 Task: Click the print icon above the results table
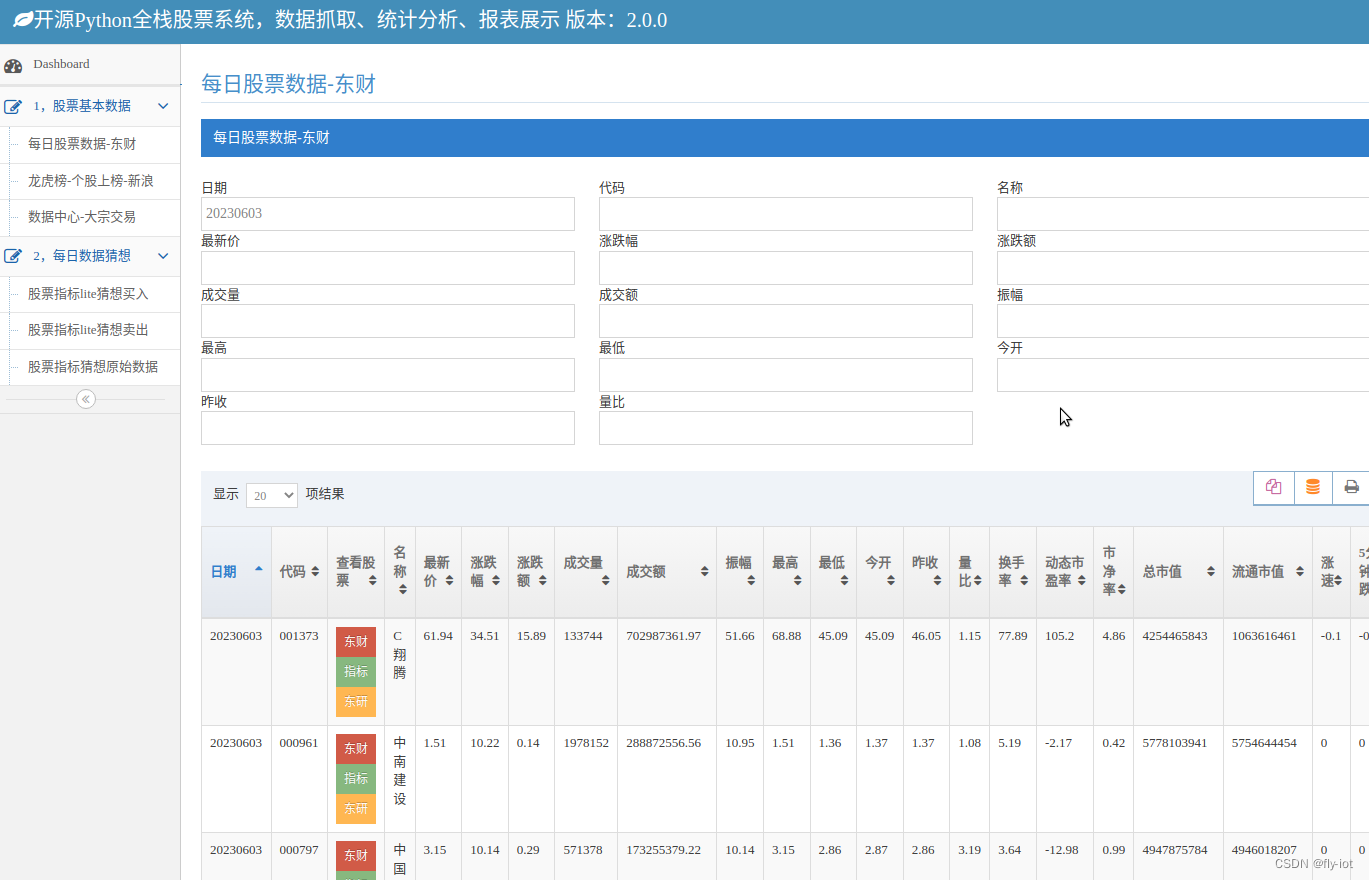click(1351, 487)
